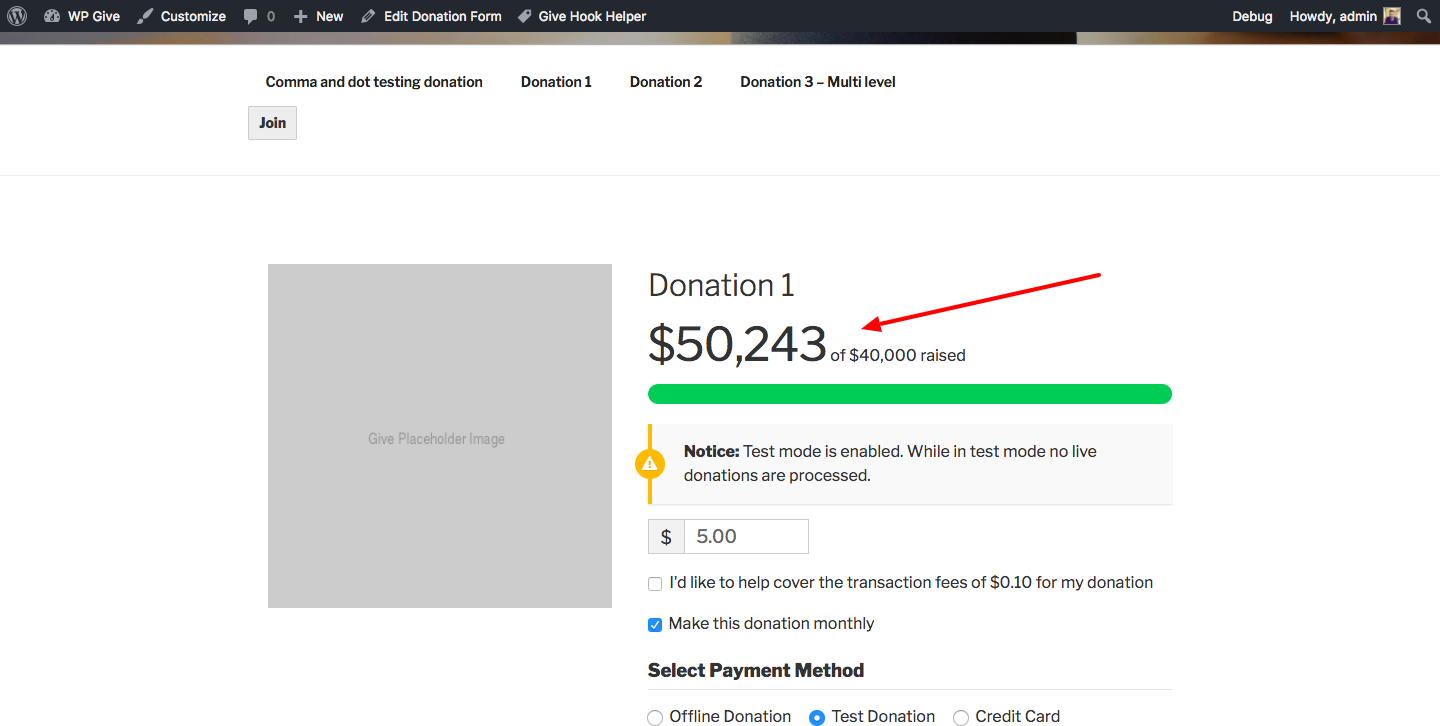Uncheck Make this donation monthly
The width and height of the screenshot is (1440, 726).
point(655,624)
